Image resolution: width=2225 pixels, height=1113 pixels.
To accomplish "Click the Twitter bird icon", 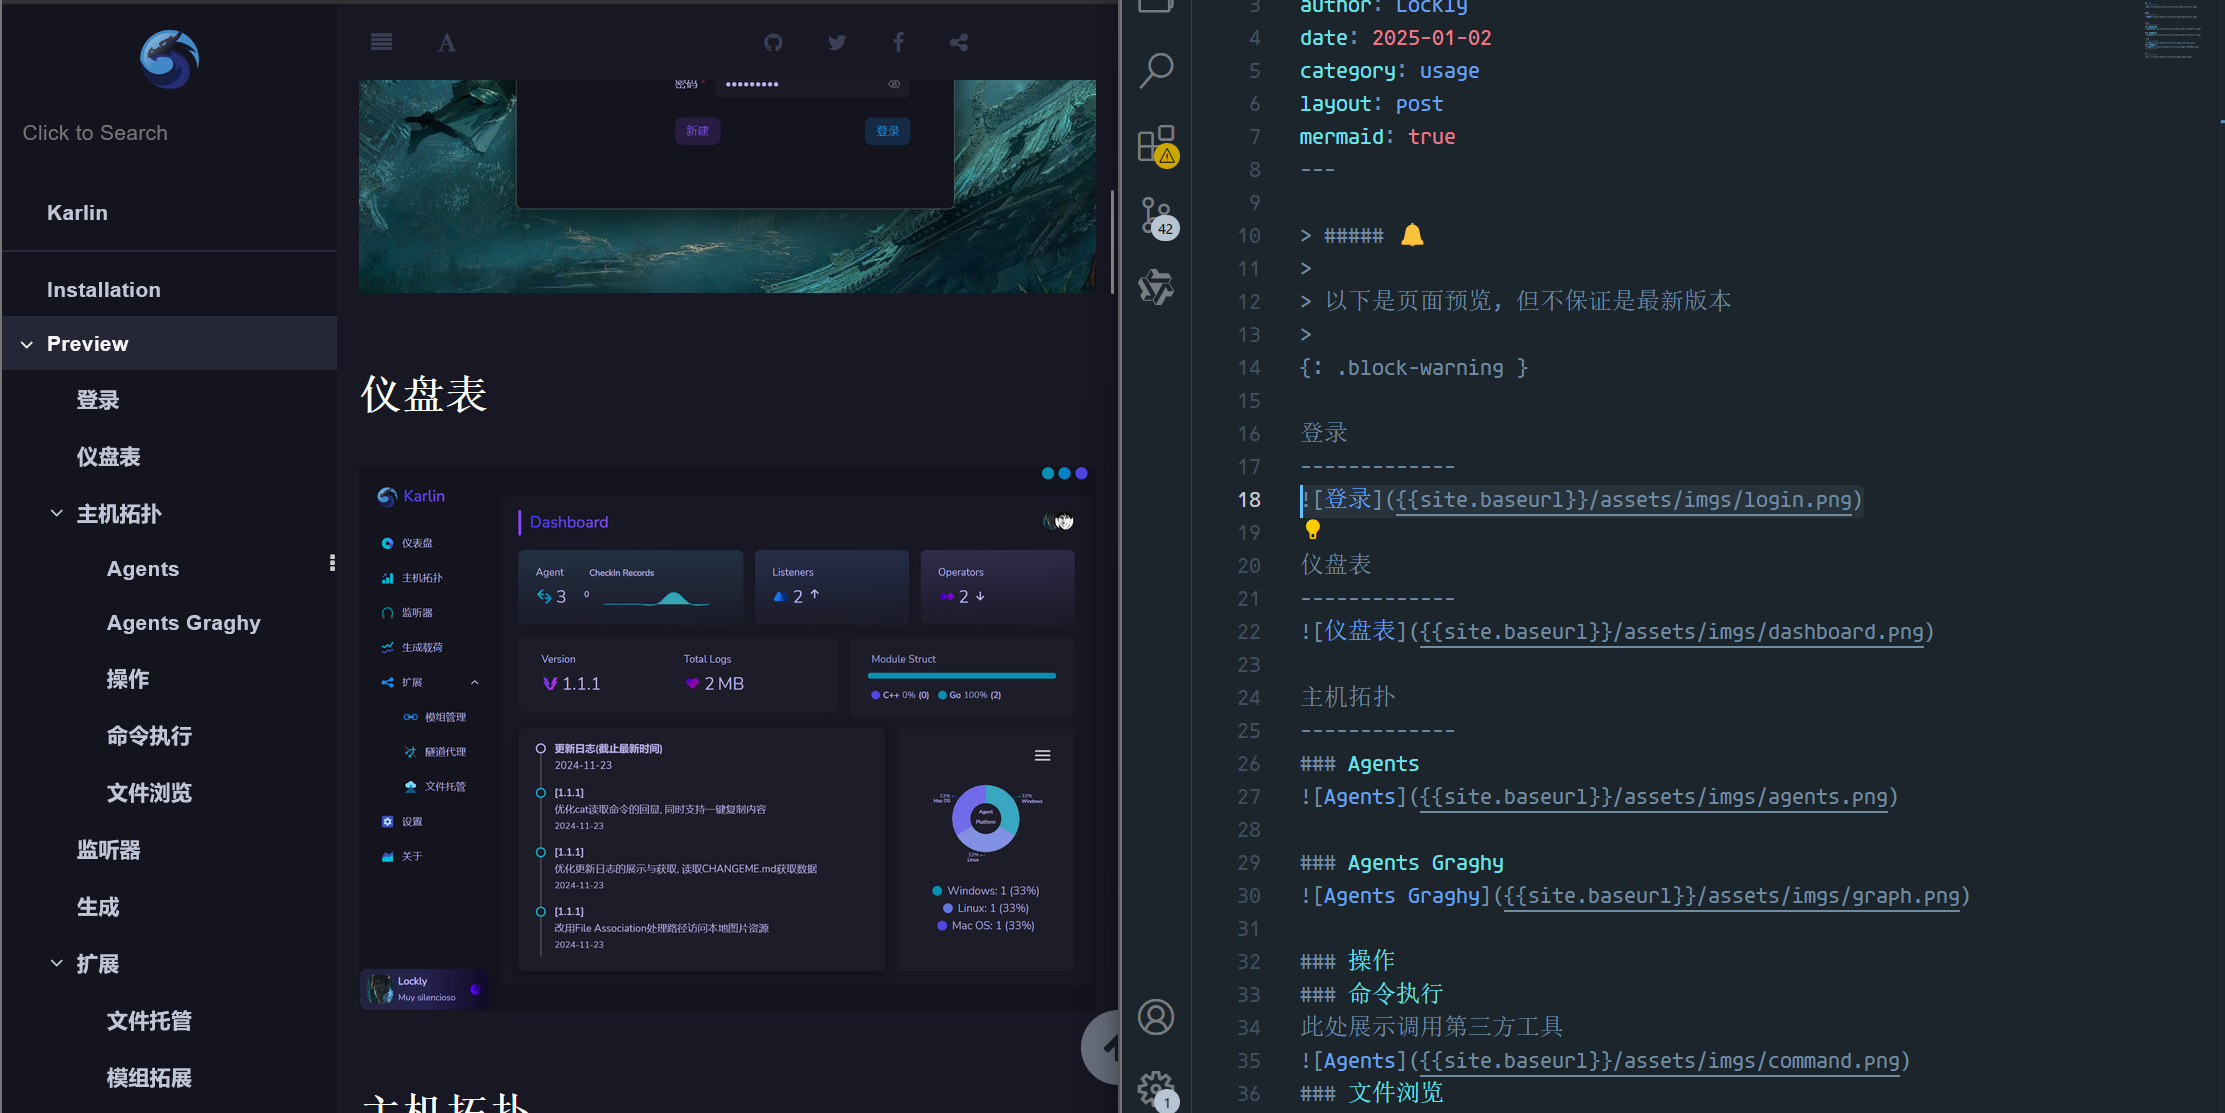I will [837, 42].
